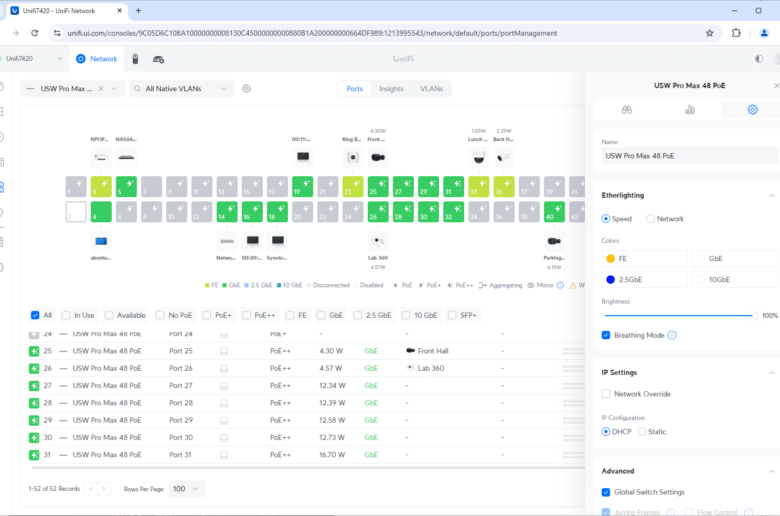Open the statistics chart tab in device panel
The height and width of the screenshot is (516, 780).
click(689, 109)
